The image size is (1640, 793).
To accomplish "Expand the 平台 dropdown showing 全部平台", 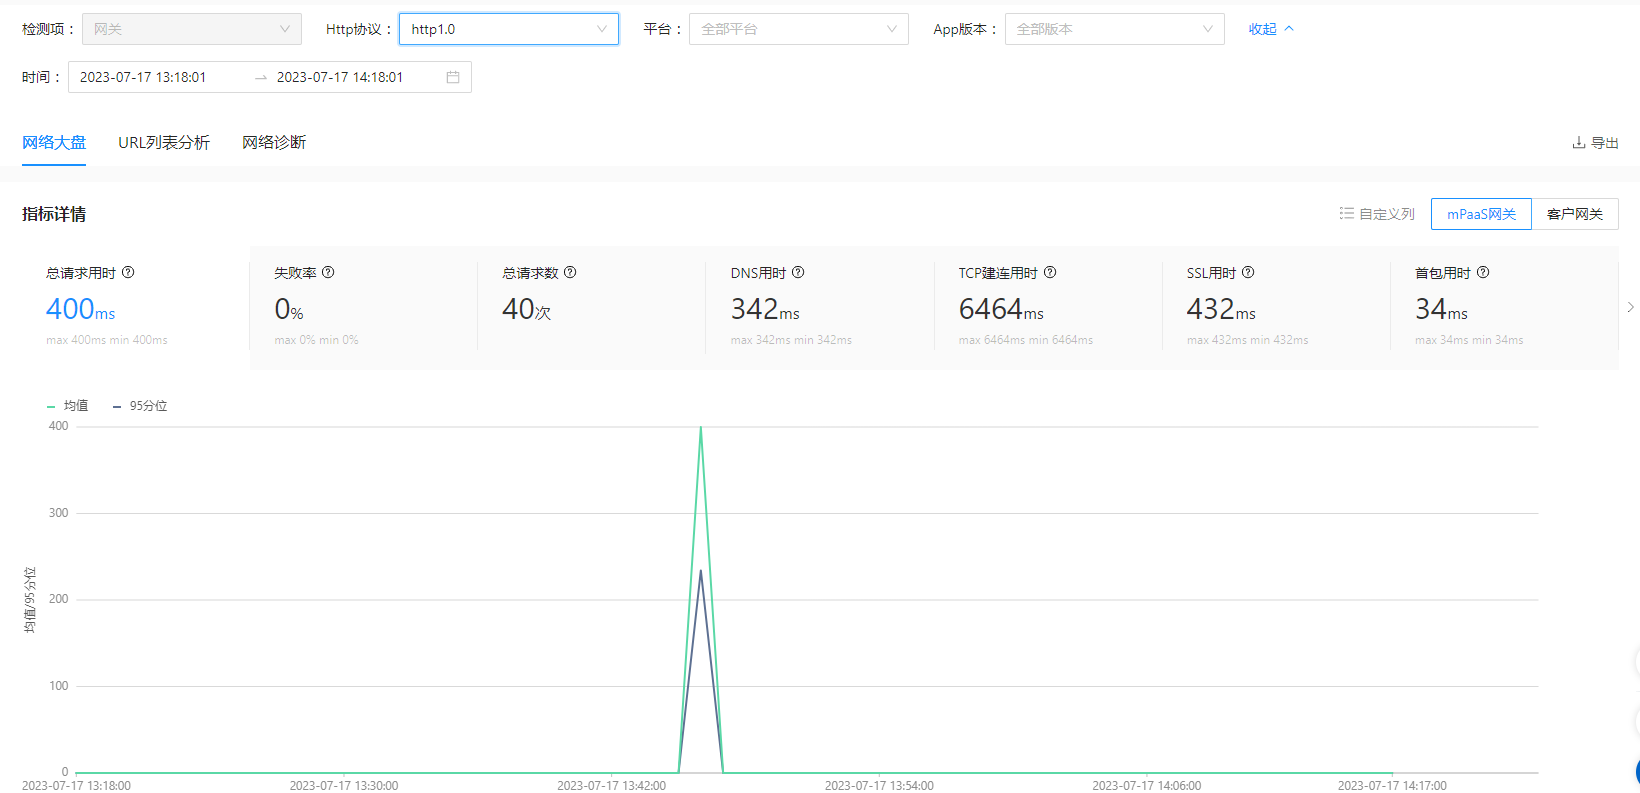I will click(x=798, y=29).
